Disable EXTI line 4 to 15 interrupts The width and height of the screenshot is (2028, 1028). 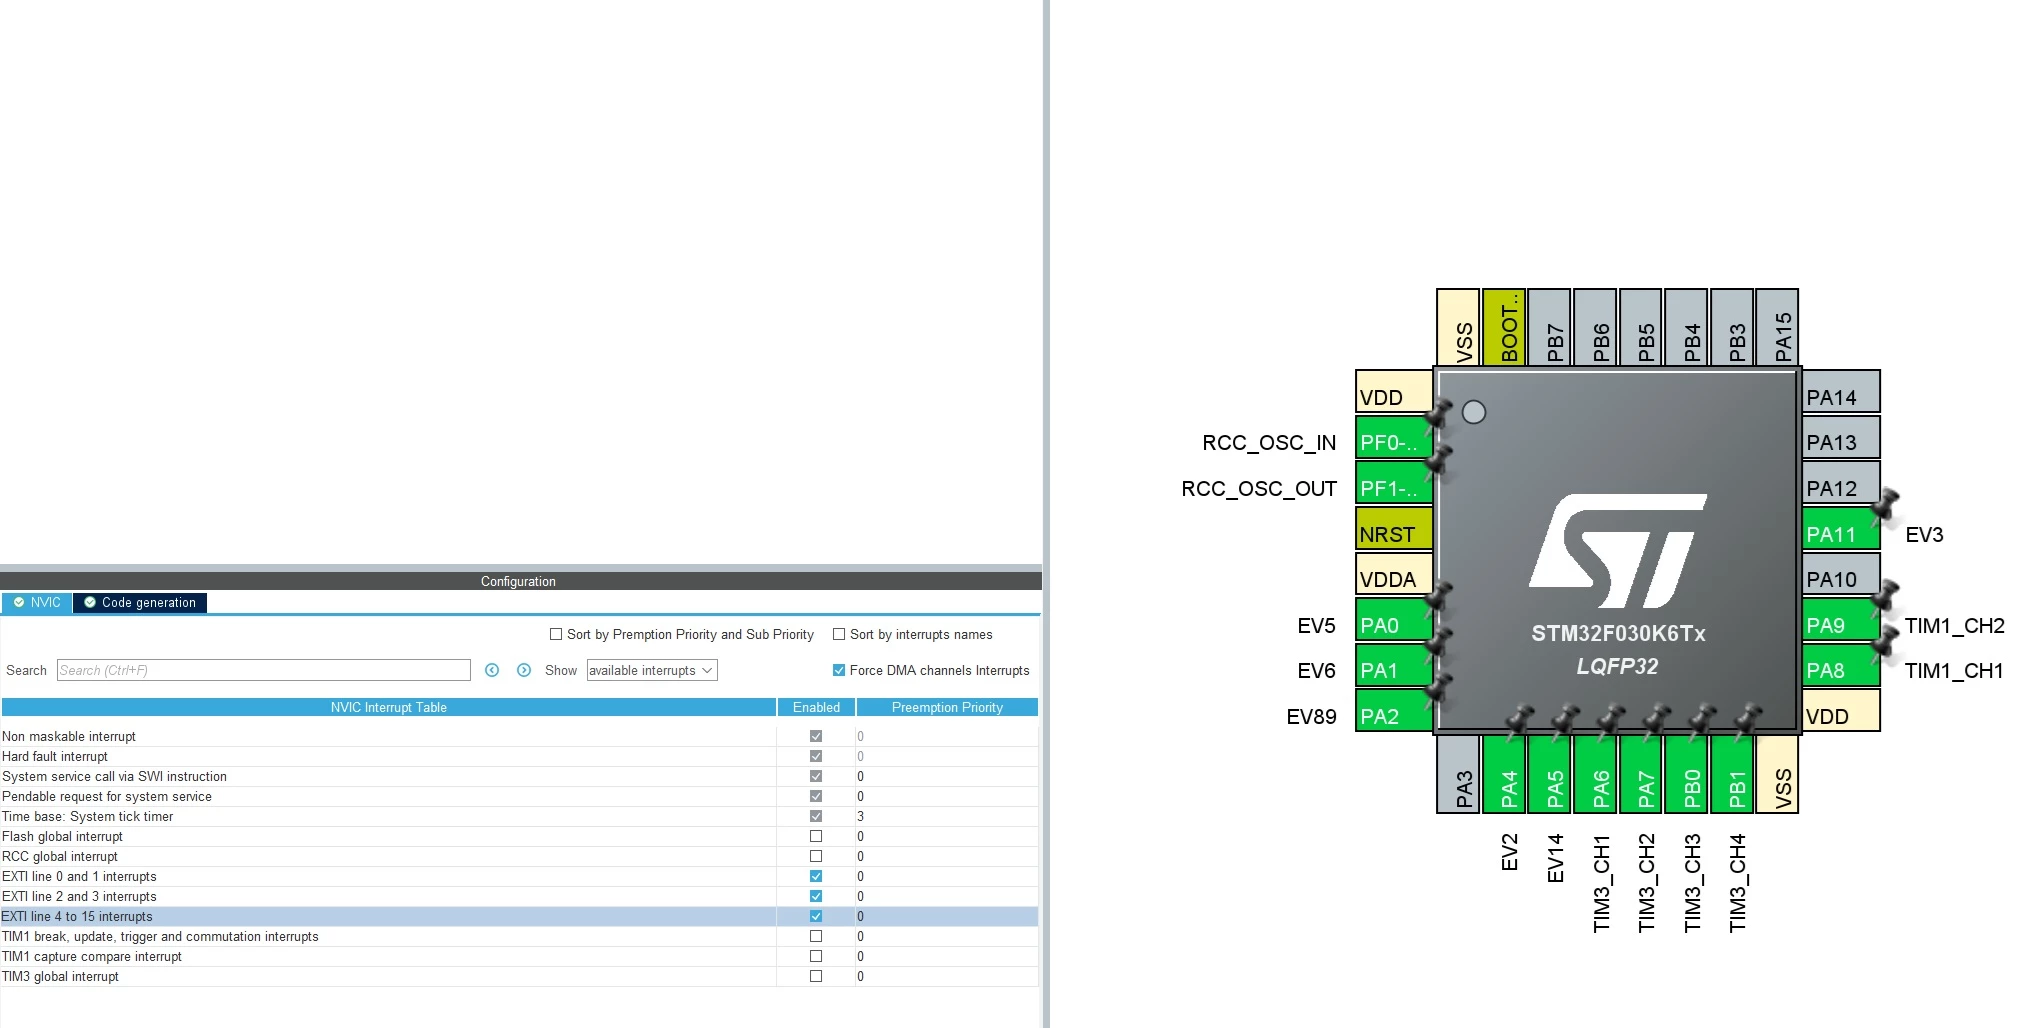coord(816,916)
